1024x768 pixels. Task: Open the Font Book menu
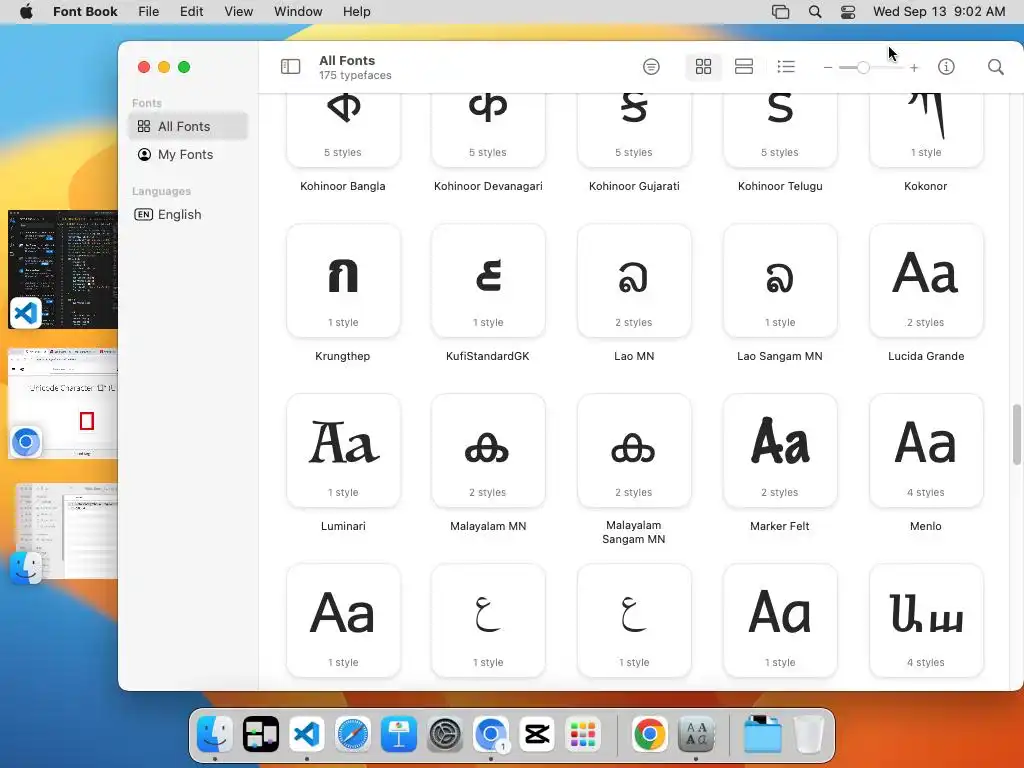coord(85,11)
